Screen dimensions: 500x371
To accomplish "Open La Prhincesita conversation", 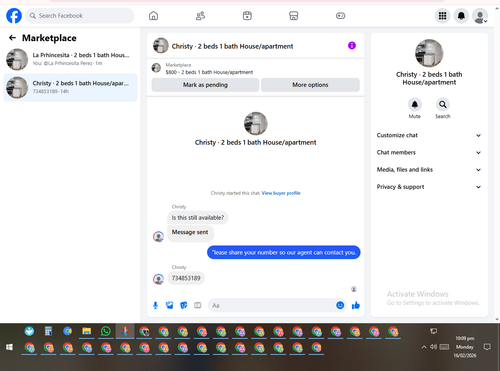I will [x=70, y=59].
